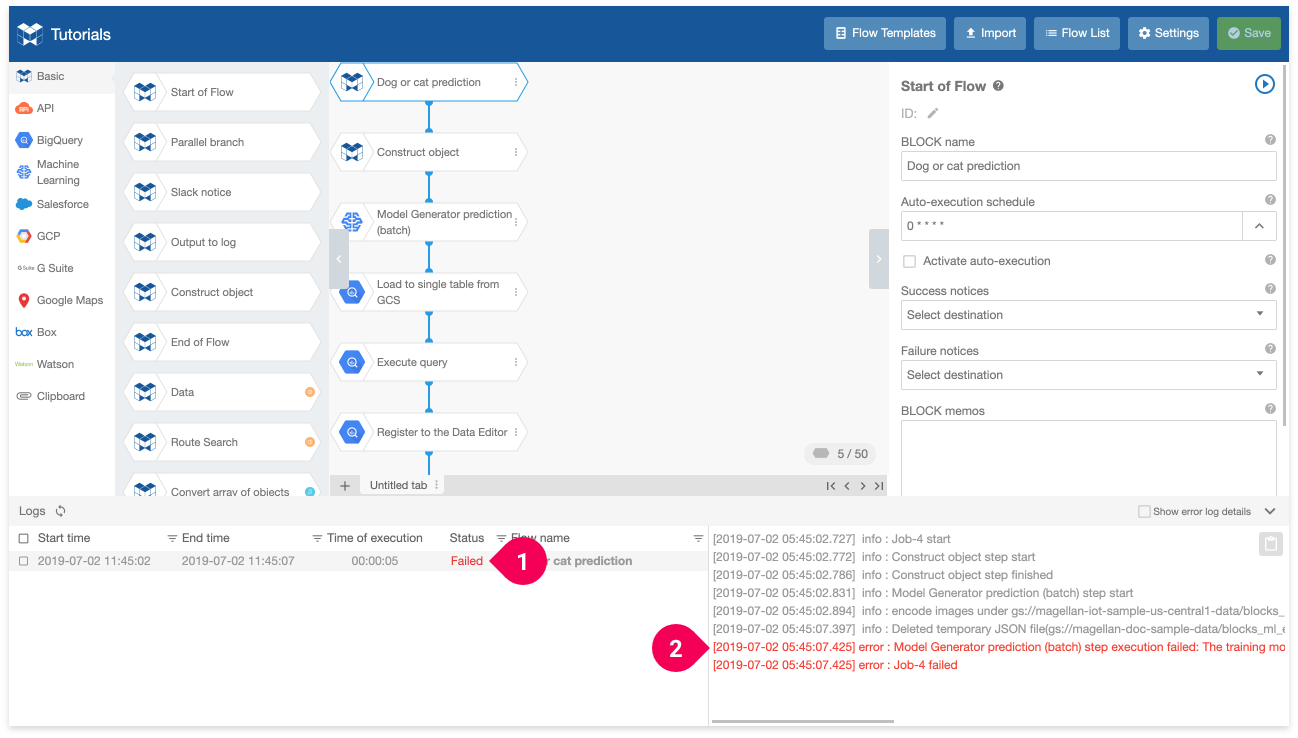Open the Flow Templates button
The height and width of the screenshot is (738, 1298).
pos(885,33)
